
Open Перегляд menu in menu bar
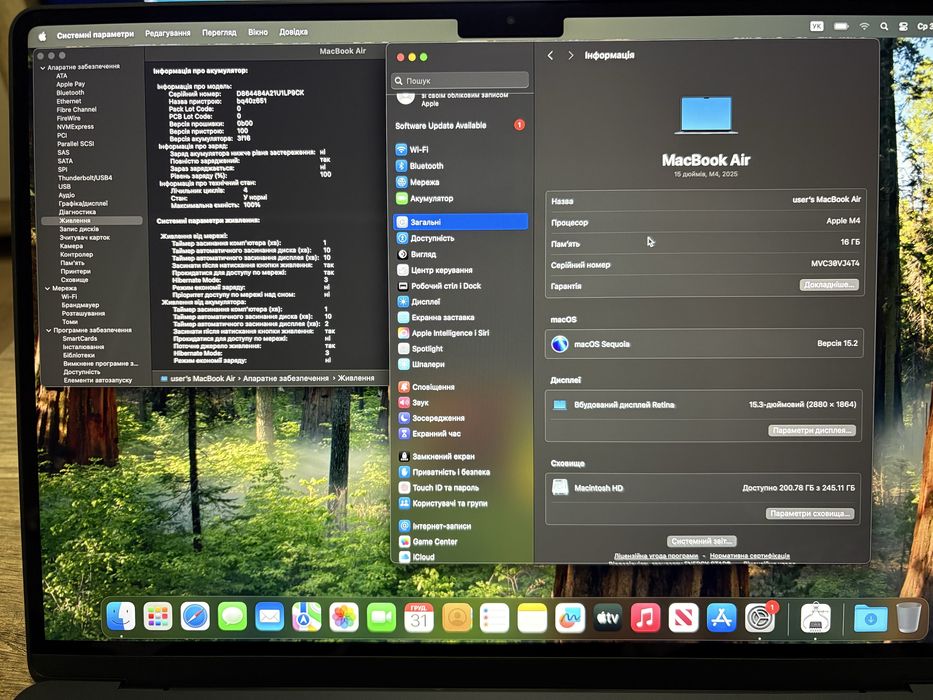(x=219, y=33)
